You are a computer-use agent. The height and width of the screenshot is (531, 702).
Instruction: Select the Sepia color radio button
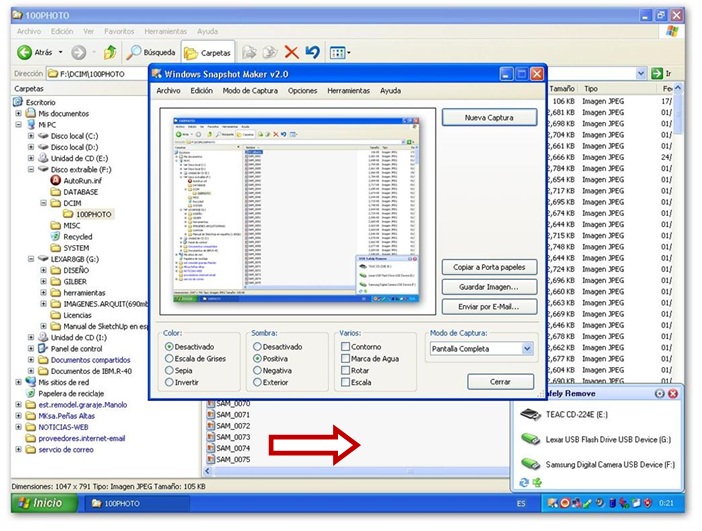click(x=168, y=370)
